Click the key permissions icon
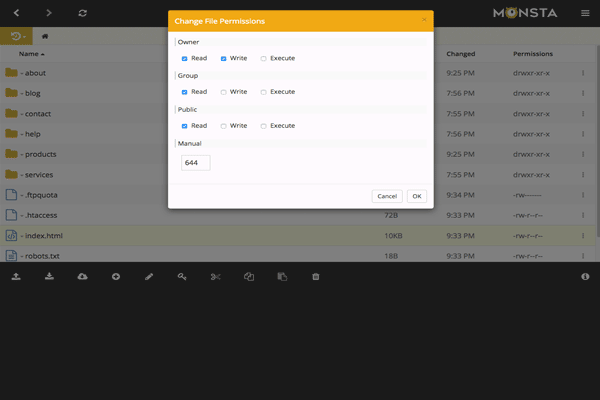Image resolution: width=600 pixels, height=400 pixels. (182, 276)
